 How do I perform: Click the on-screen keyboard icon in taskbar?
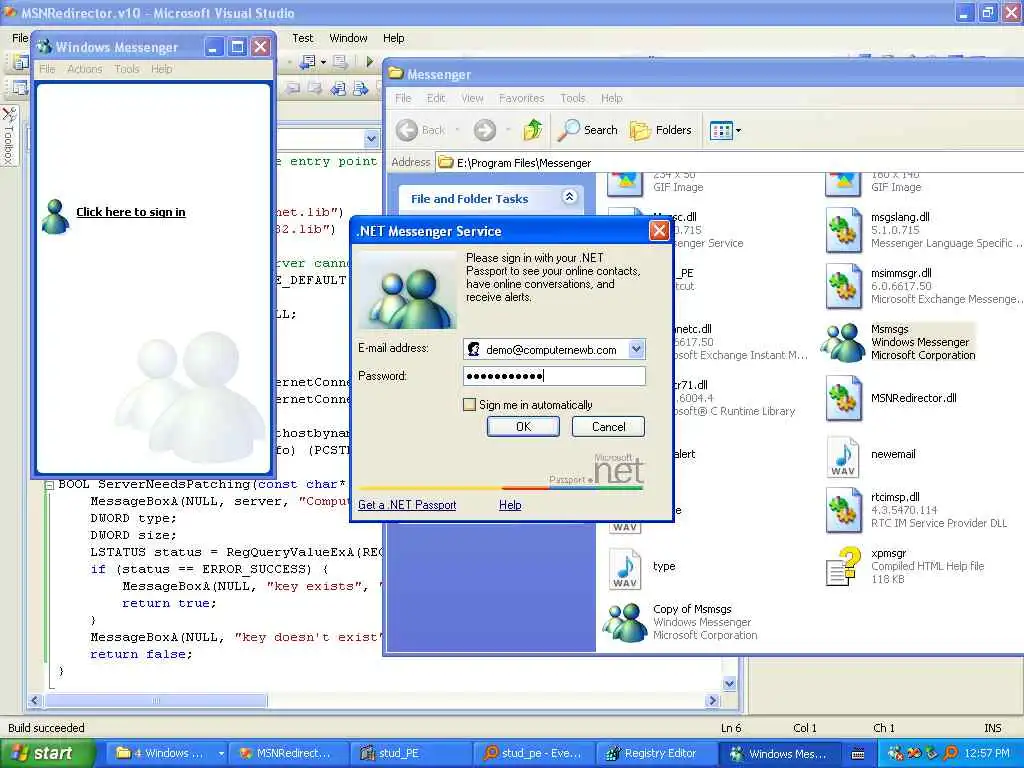[x=858, y=754]
